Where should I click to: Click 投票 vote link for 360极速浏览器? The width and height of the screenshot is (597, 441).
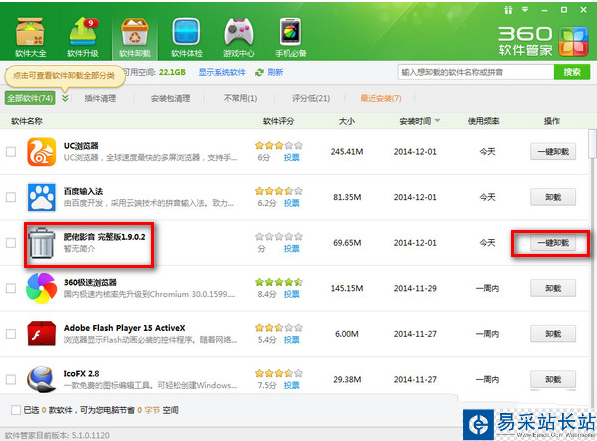pyautogui.click(x=291, y=294)
